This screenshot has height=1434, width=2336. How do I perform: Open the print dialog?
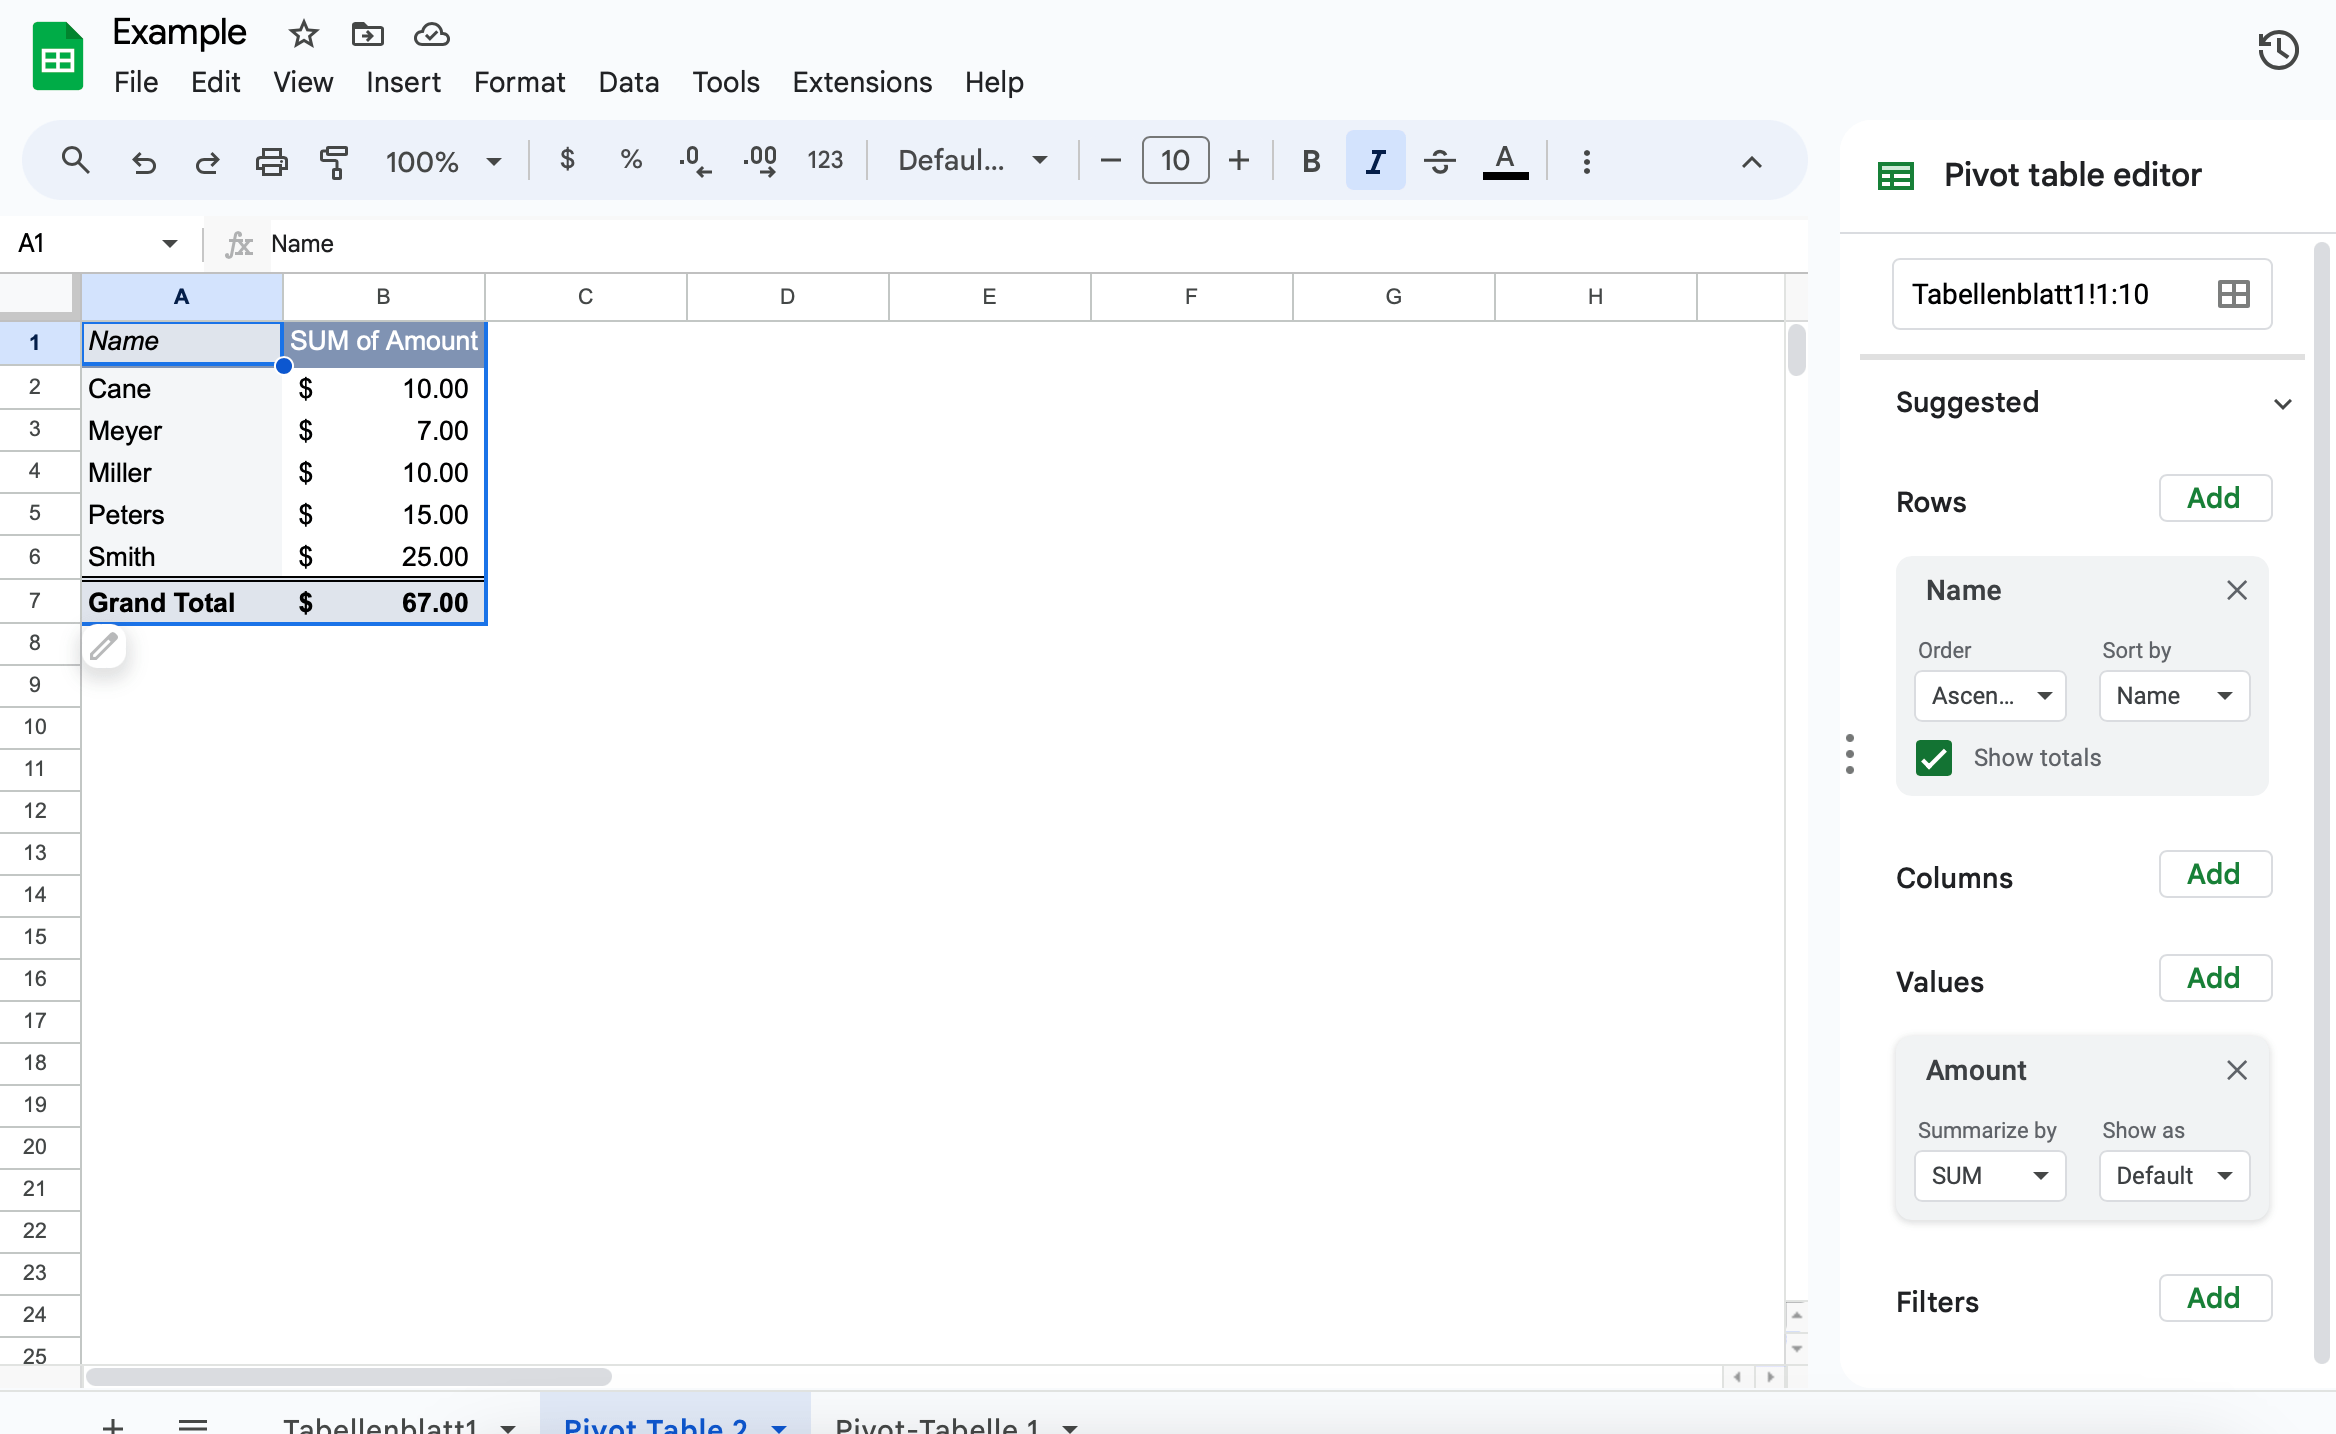pyautogui.click(x=271, y=161)
